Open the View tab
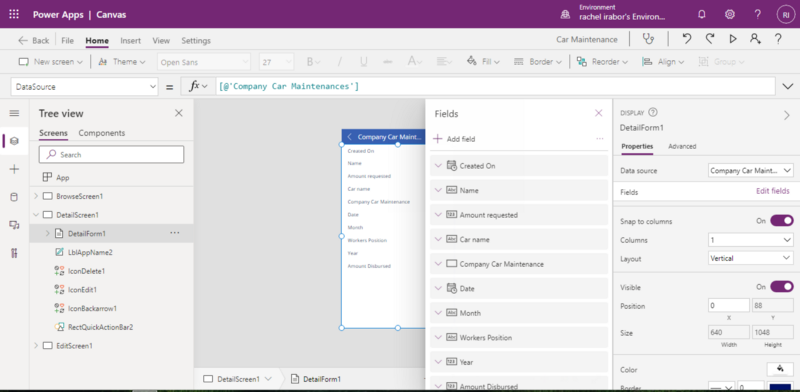The image size is (800, 392). [161, 40]
